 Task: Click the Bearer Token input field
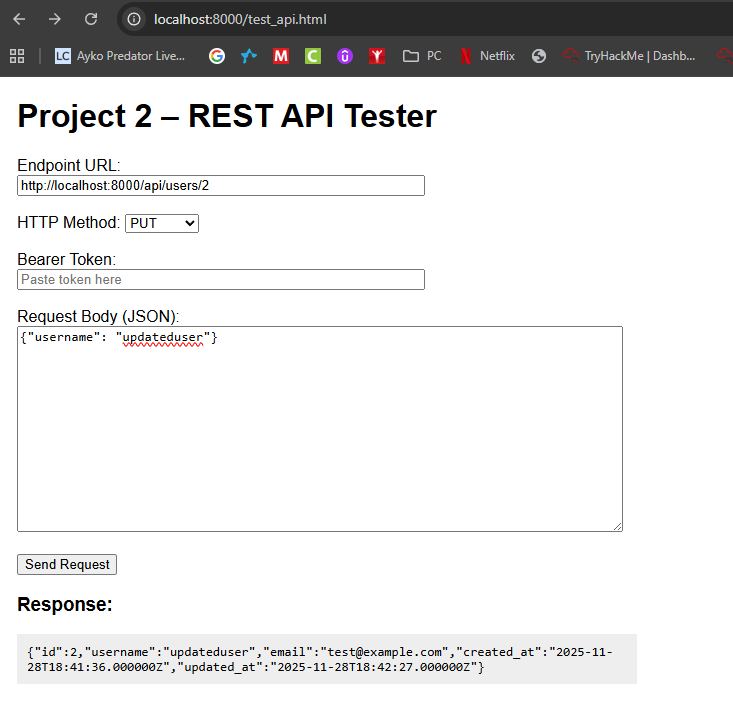pos(221,280)
